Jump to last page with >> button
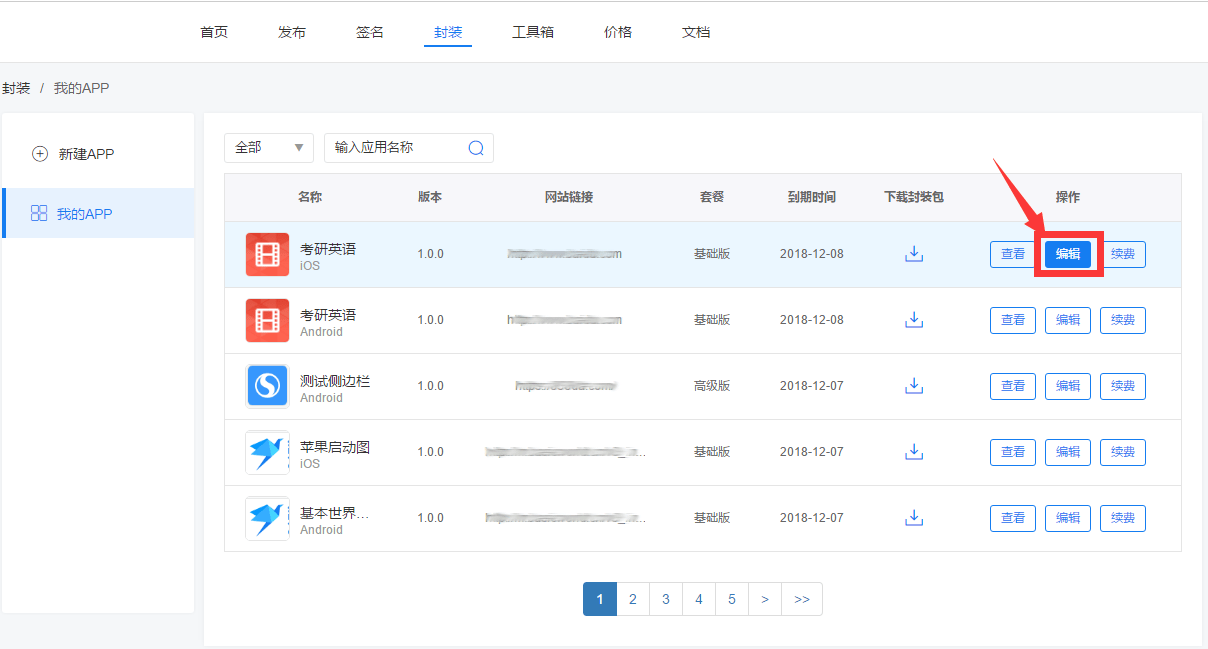The width and height of the screenshot is (1208, 649). (802, 599)
